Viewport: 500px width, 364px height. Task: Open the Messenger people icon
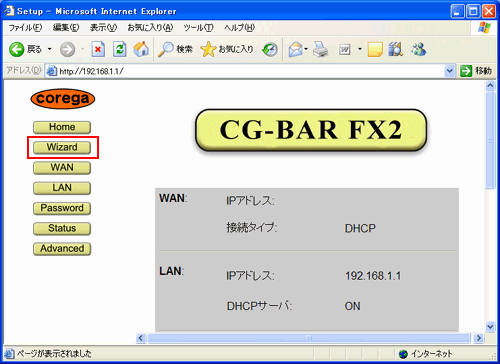pos(419,49)
